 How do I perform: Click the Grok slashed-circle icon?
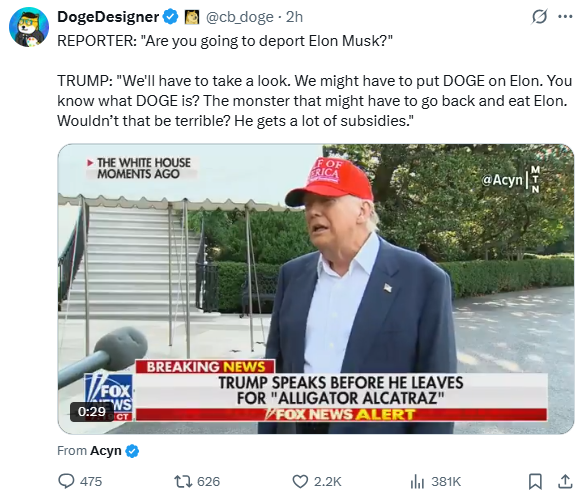539,17
